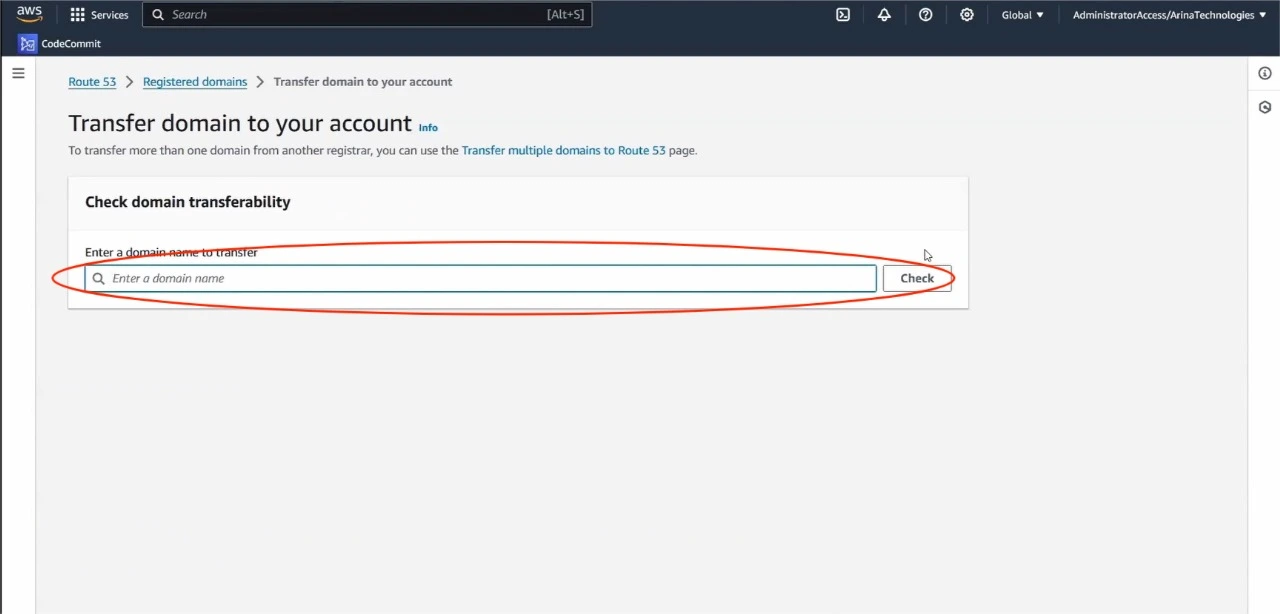Click the top AWS Search bar
Viewport: 1280px width, 614px height.
click(366, 15)
